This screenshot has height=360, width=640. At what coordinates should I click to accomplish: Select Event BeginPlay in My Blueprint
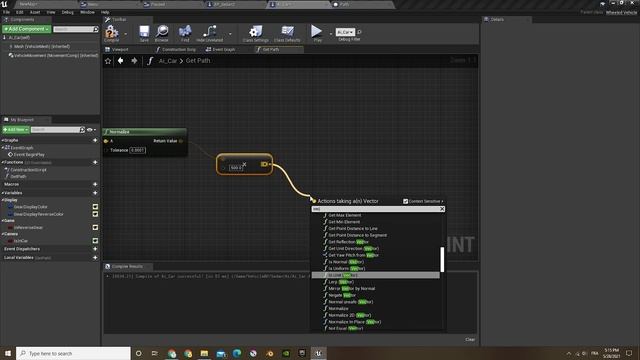point(29,155)
